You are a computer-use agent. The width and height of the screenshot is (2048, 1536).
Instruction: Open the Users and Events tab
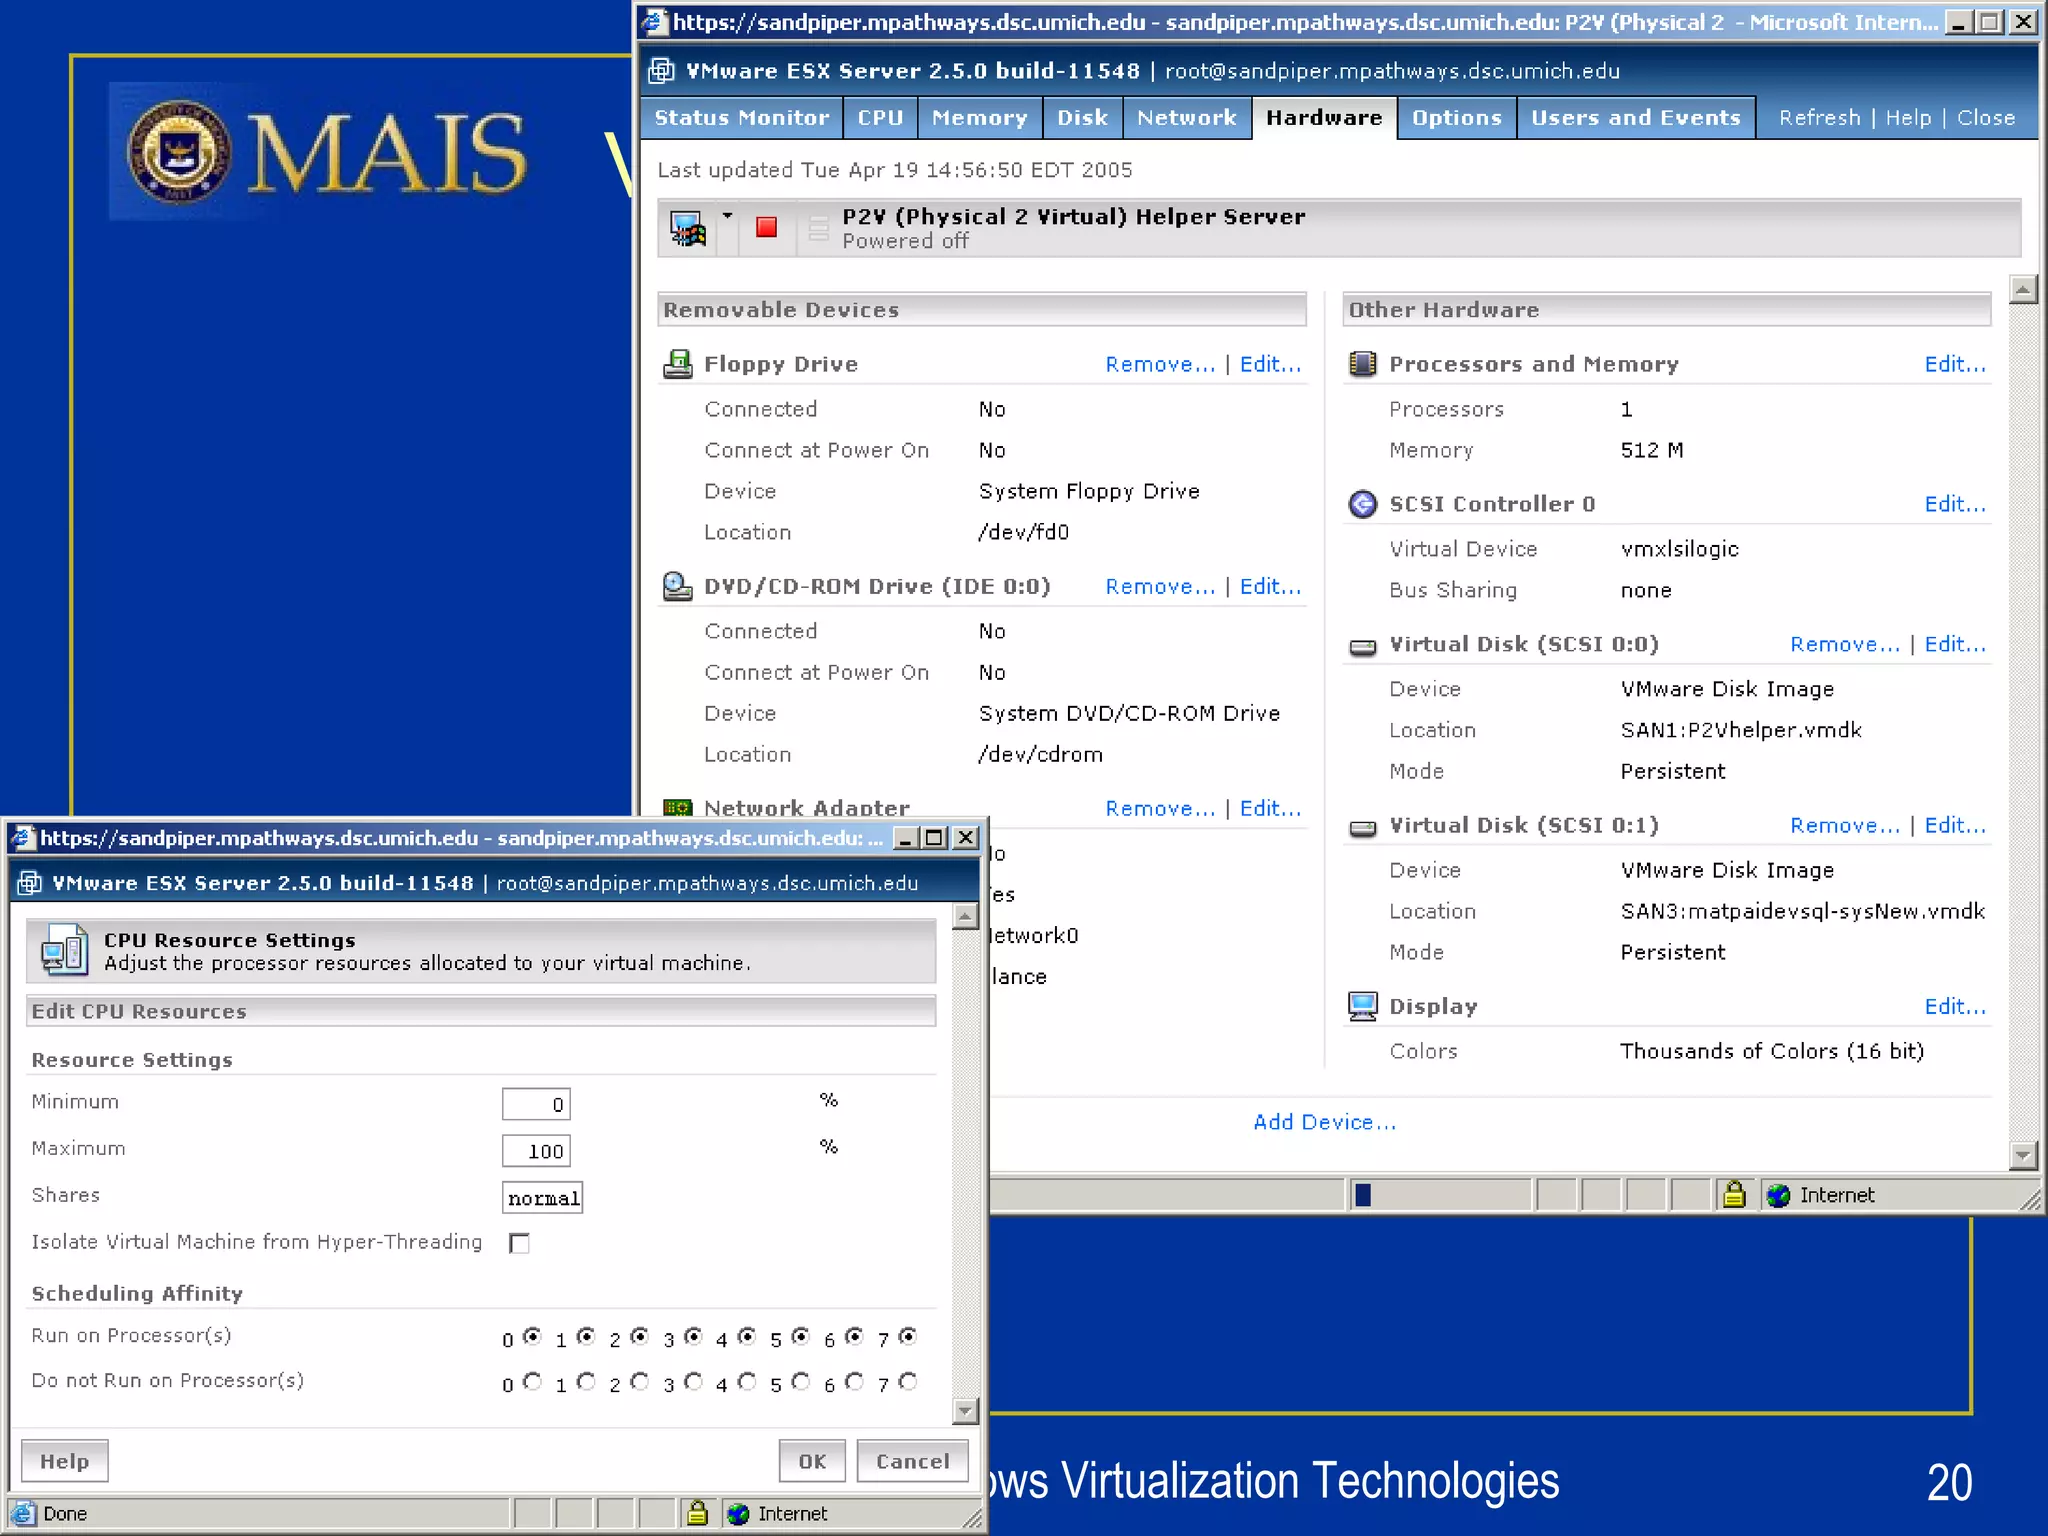1635,118
